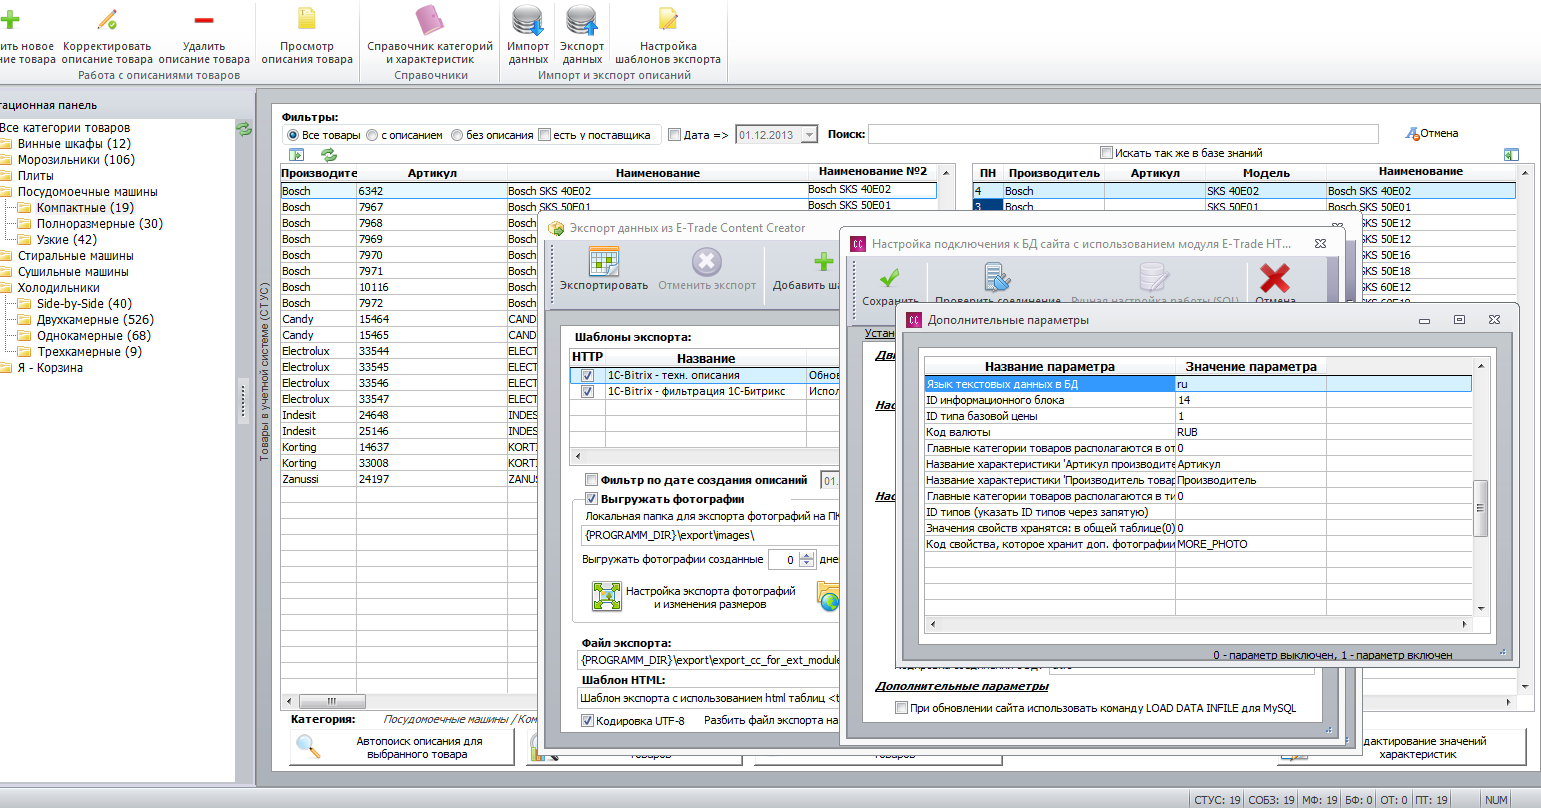
Task: Tick the есть у поставщика checkbox
Action: point(545,135)
